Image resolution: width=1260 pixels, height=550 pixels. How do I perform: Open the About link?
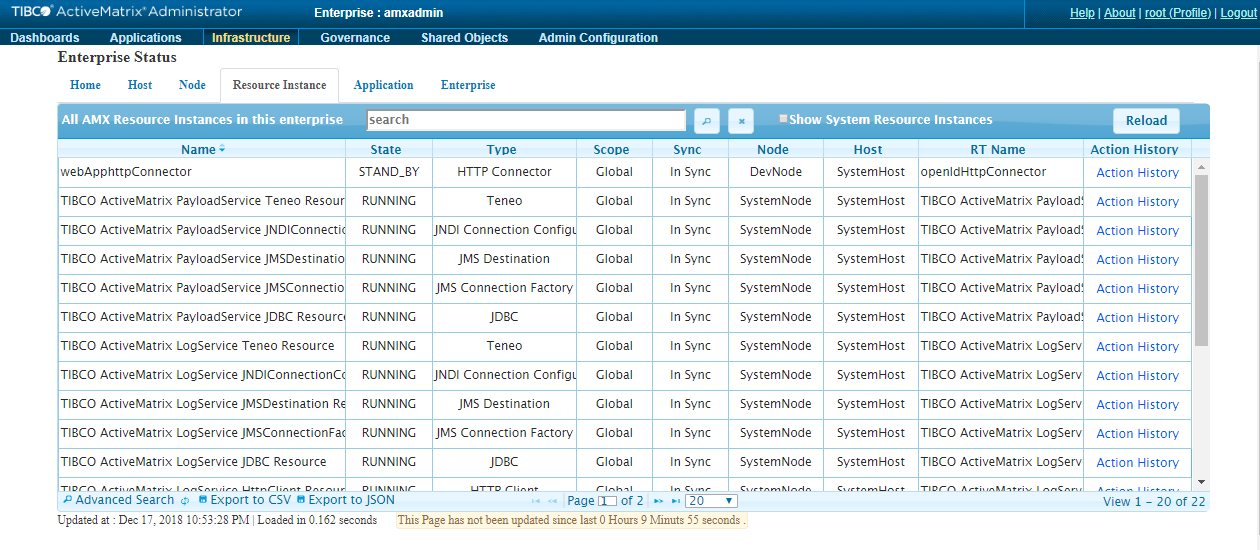click(1120, 13)
